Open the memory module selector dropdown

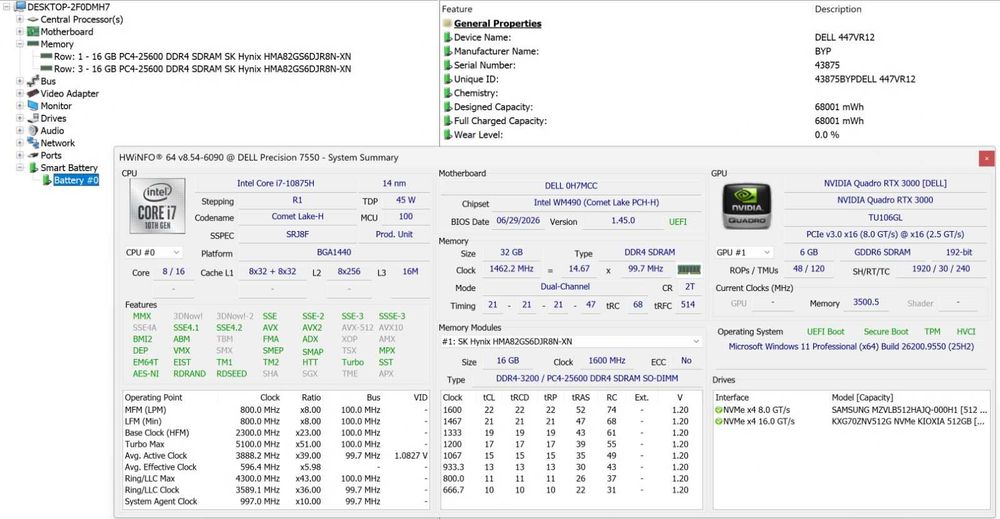pyautogui.click(x=571, y=342)
